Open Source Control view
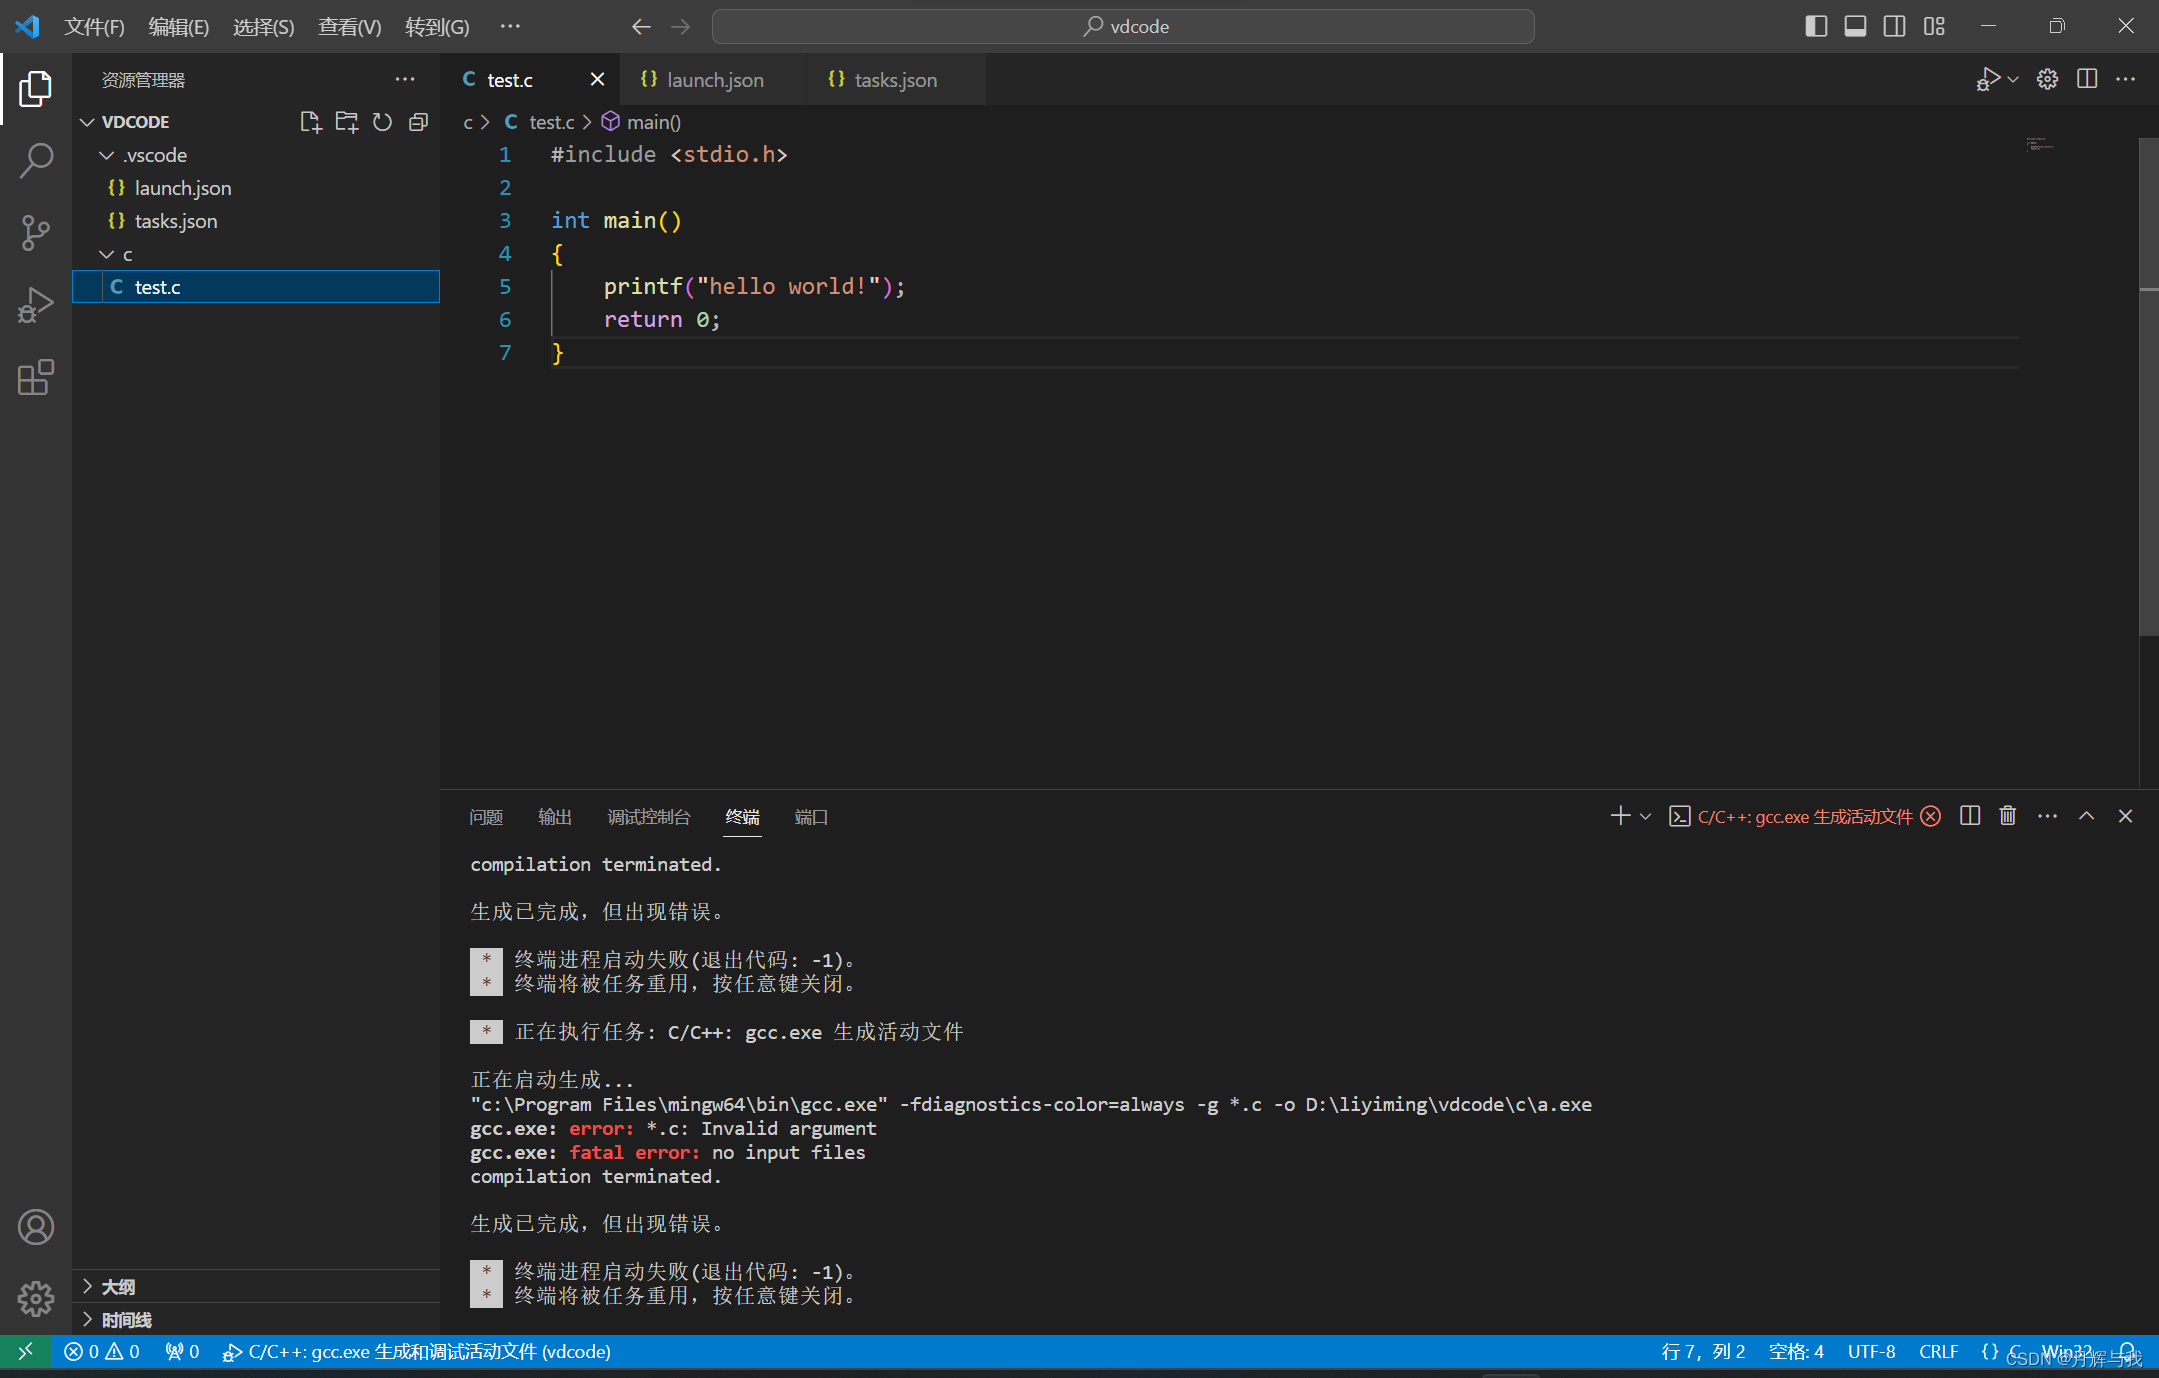2159x1378 pixels. [36, 233]
